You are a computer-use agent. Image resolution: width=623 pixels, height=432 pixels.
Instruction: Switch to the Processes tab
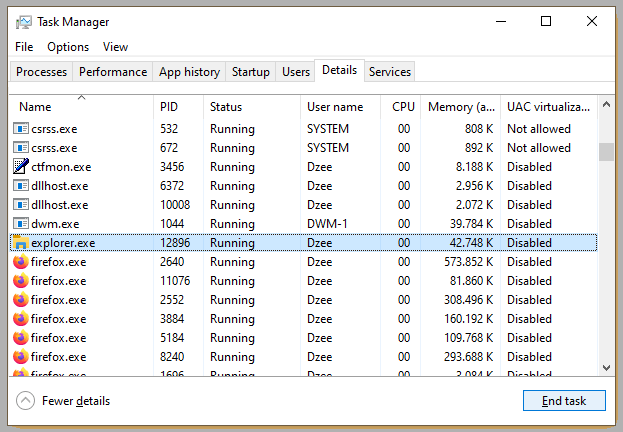[x=41, y=72]
